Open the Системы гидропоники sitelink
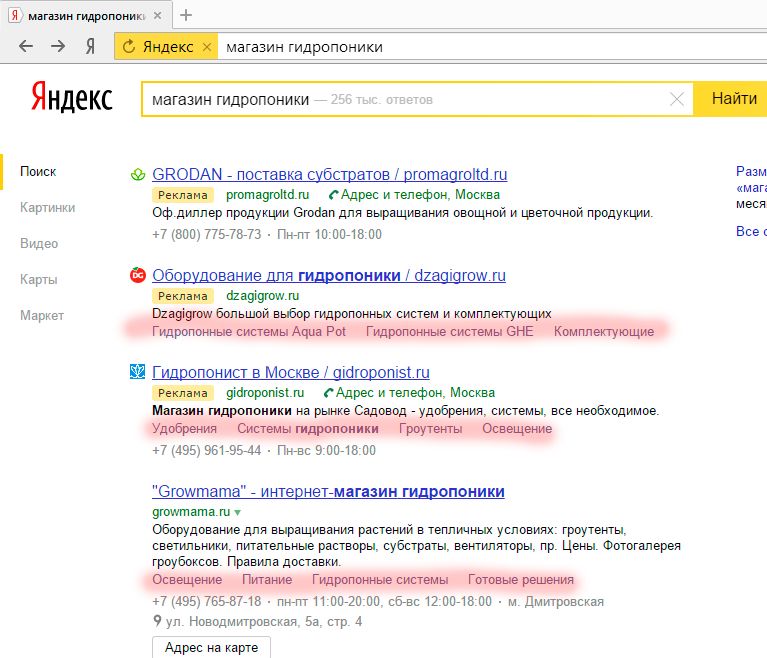The width and height of the screenshot is (767, 658). (308, 429)
